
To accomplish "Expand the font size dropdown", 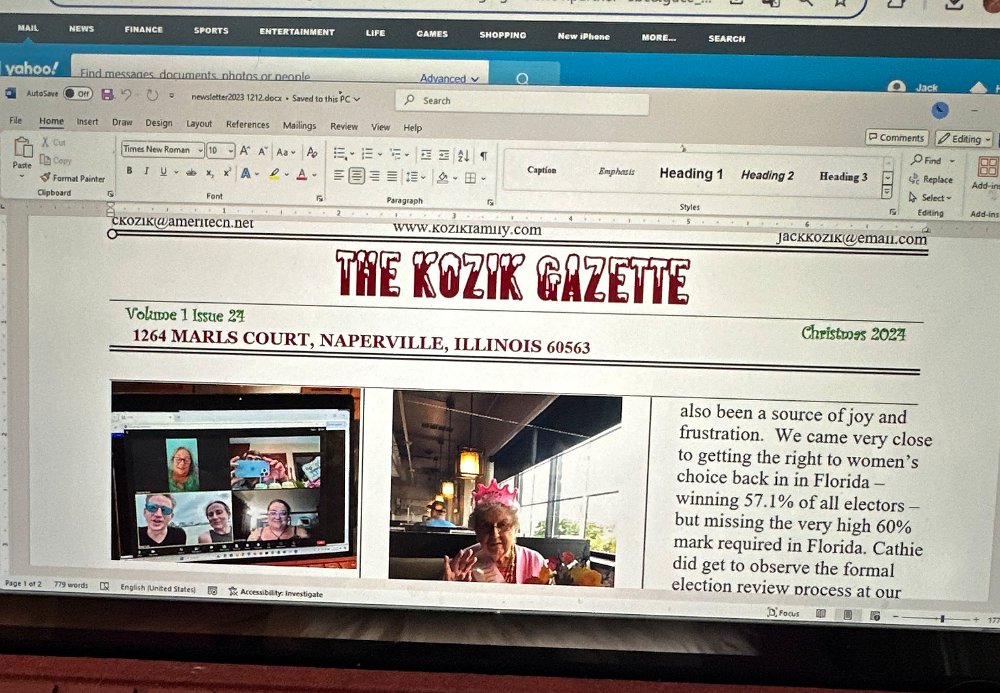I will [x=230, y=151].
